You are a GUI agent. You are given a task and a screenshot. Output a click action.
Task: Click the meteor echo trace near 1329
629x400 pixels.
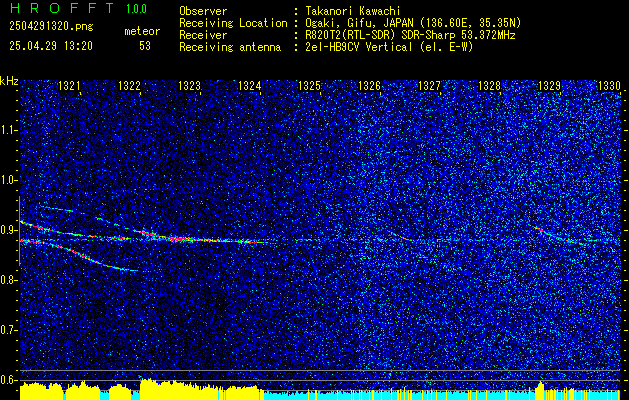tap(560, 236)
